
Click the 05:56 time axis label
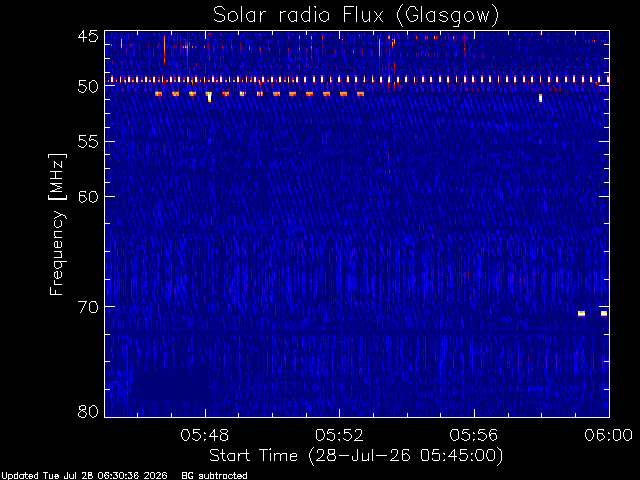pos(474,435)
